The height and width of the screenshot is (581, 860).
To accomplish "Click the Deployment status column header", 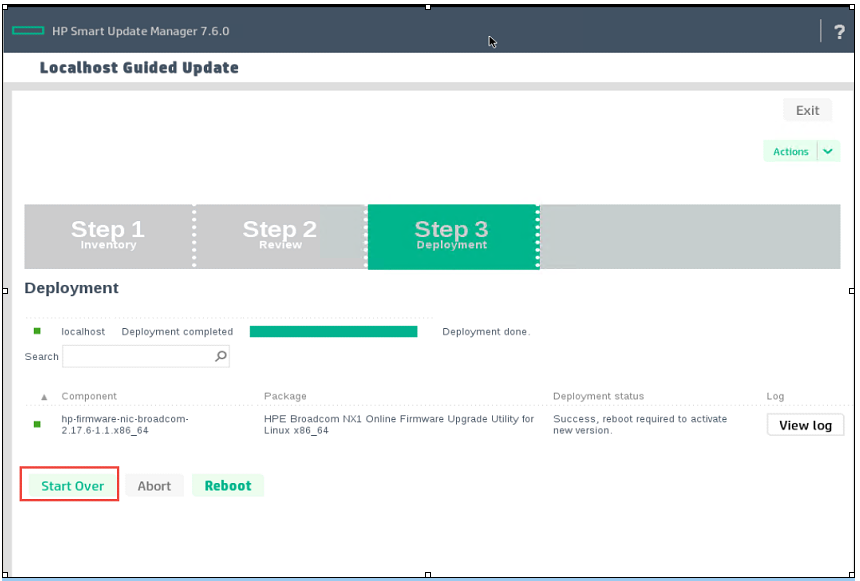I will click(x=598, y=396).
